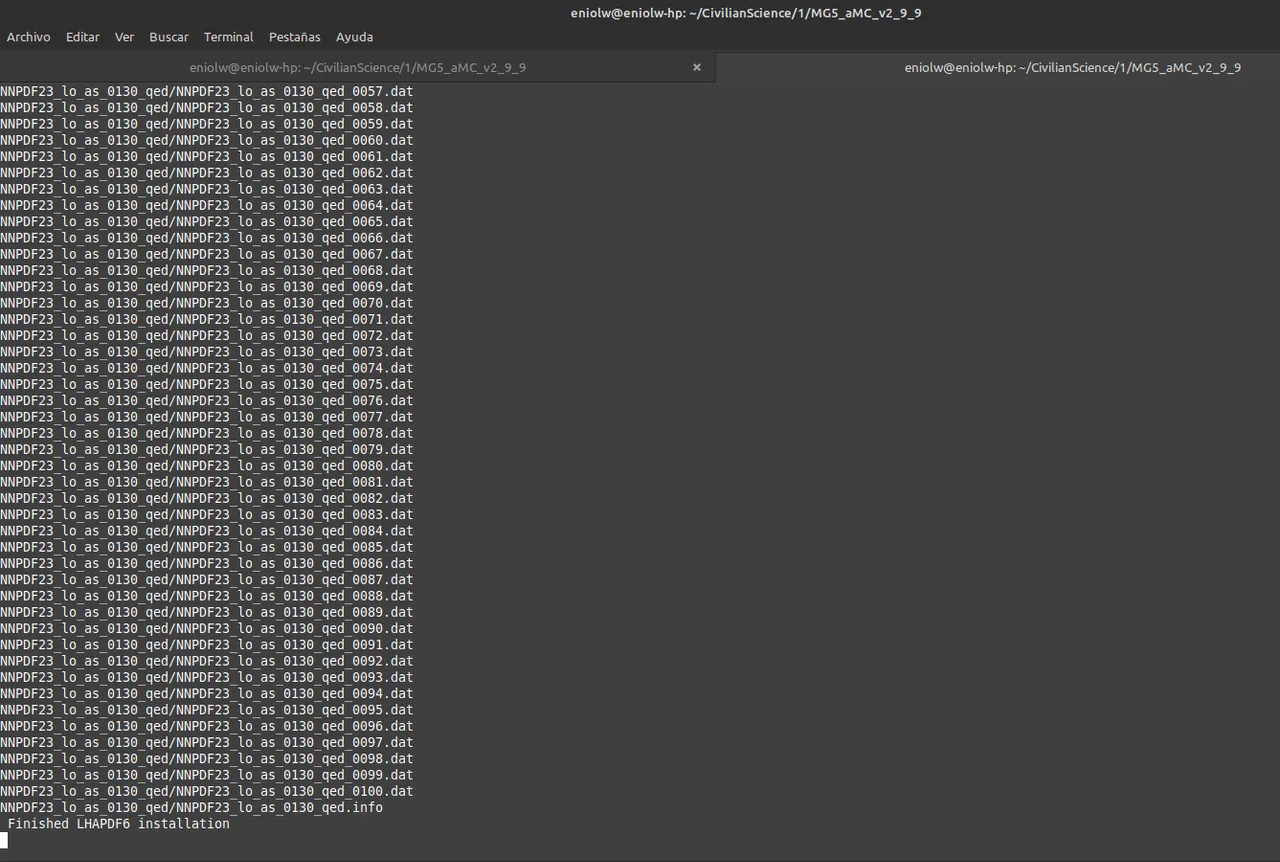Click the line ending in qed_0094.dat
Viewport: 1280px width, 862px height.
pyautogui.click(x=206, y=693)
